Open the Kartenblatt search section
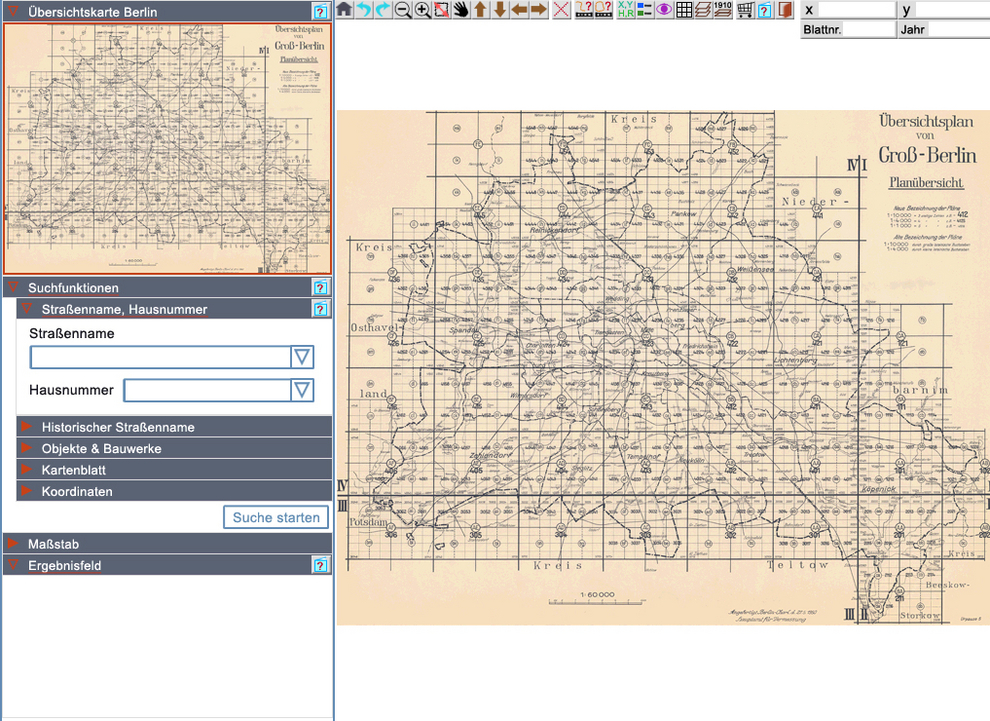 [x=73, y=470]
